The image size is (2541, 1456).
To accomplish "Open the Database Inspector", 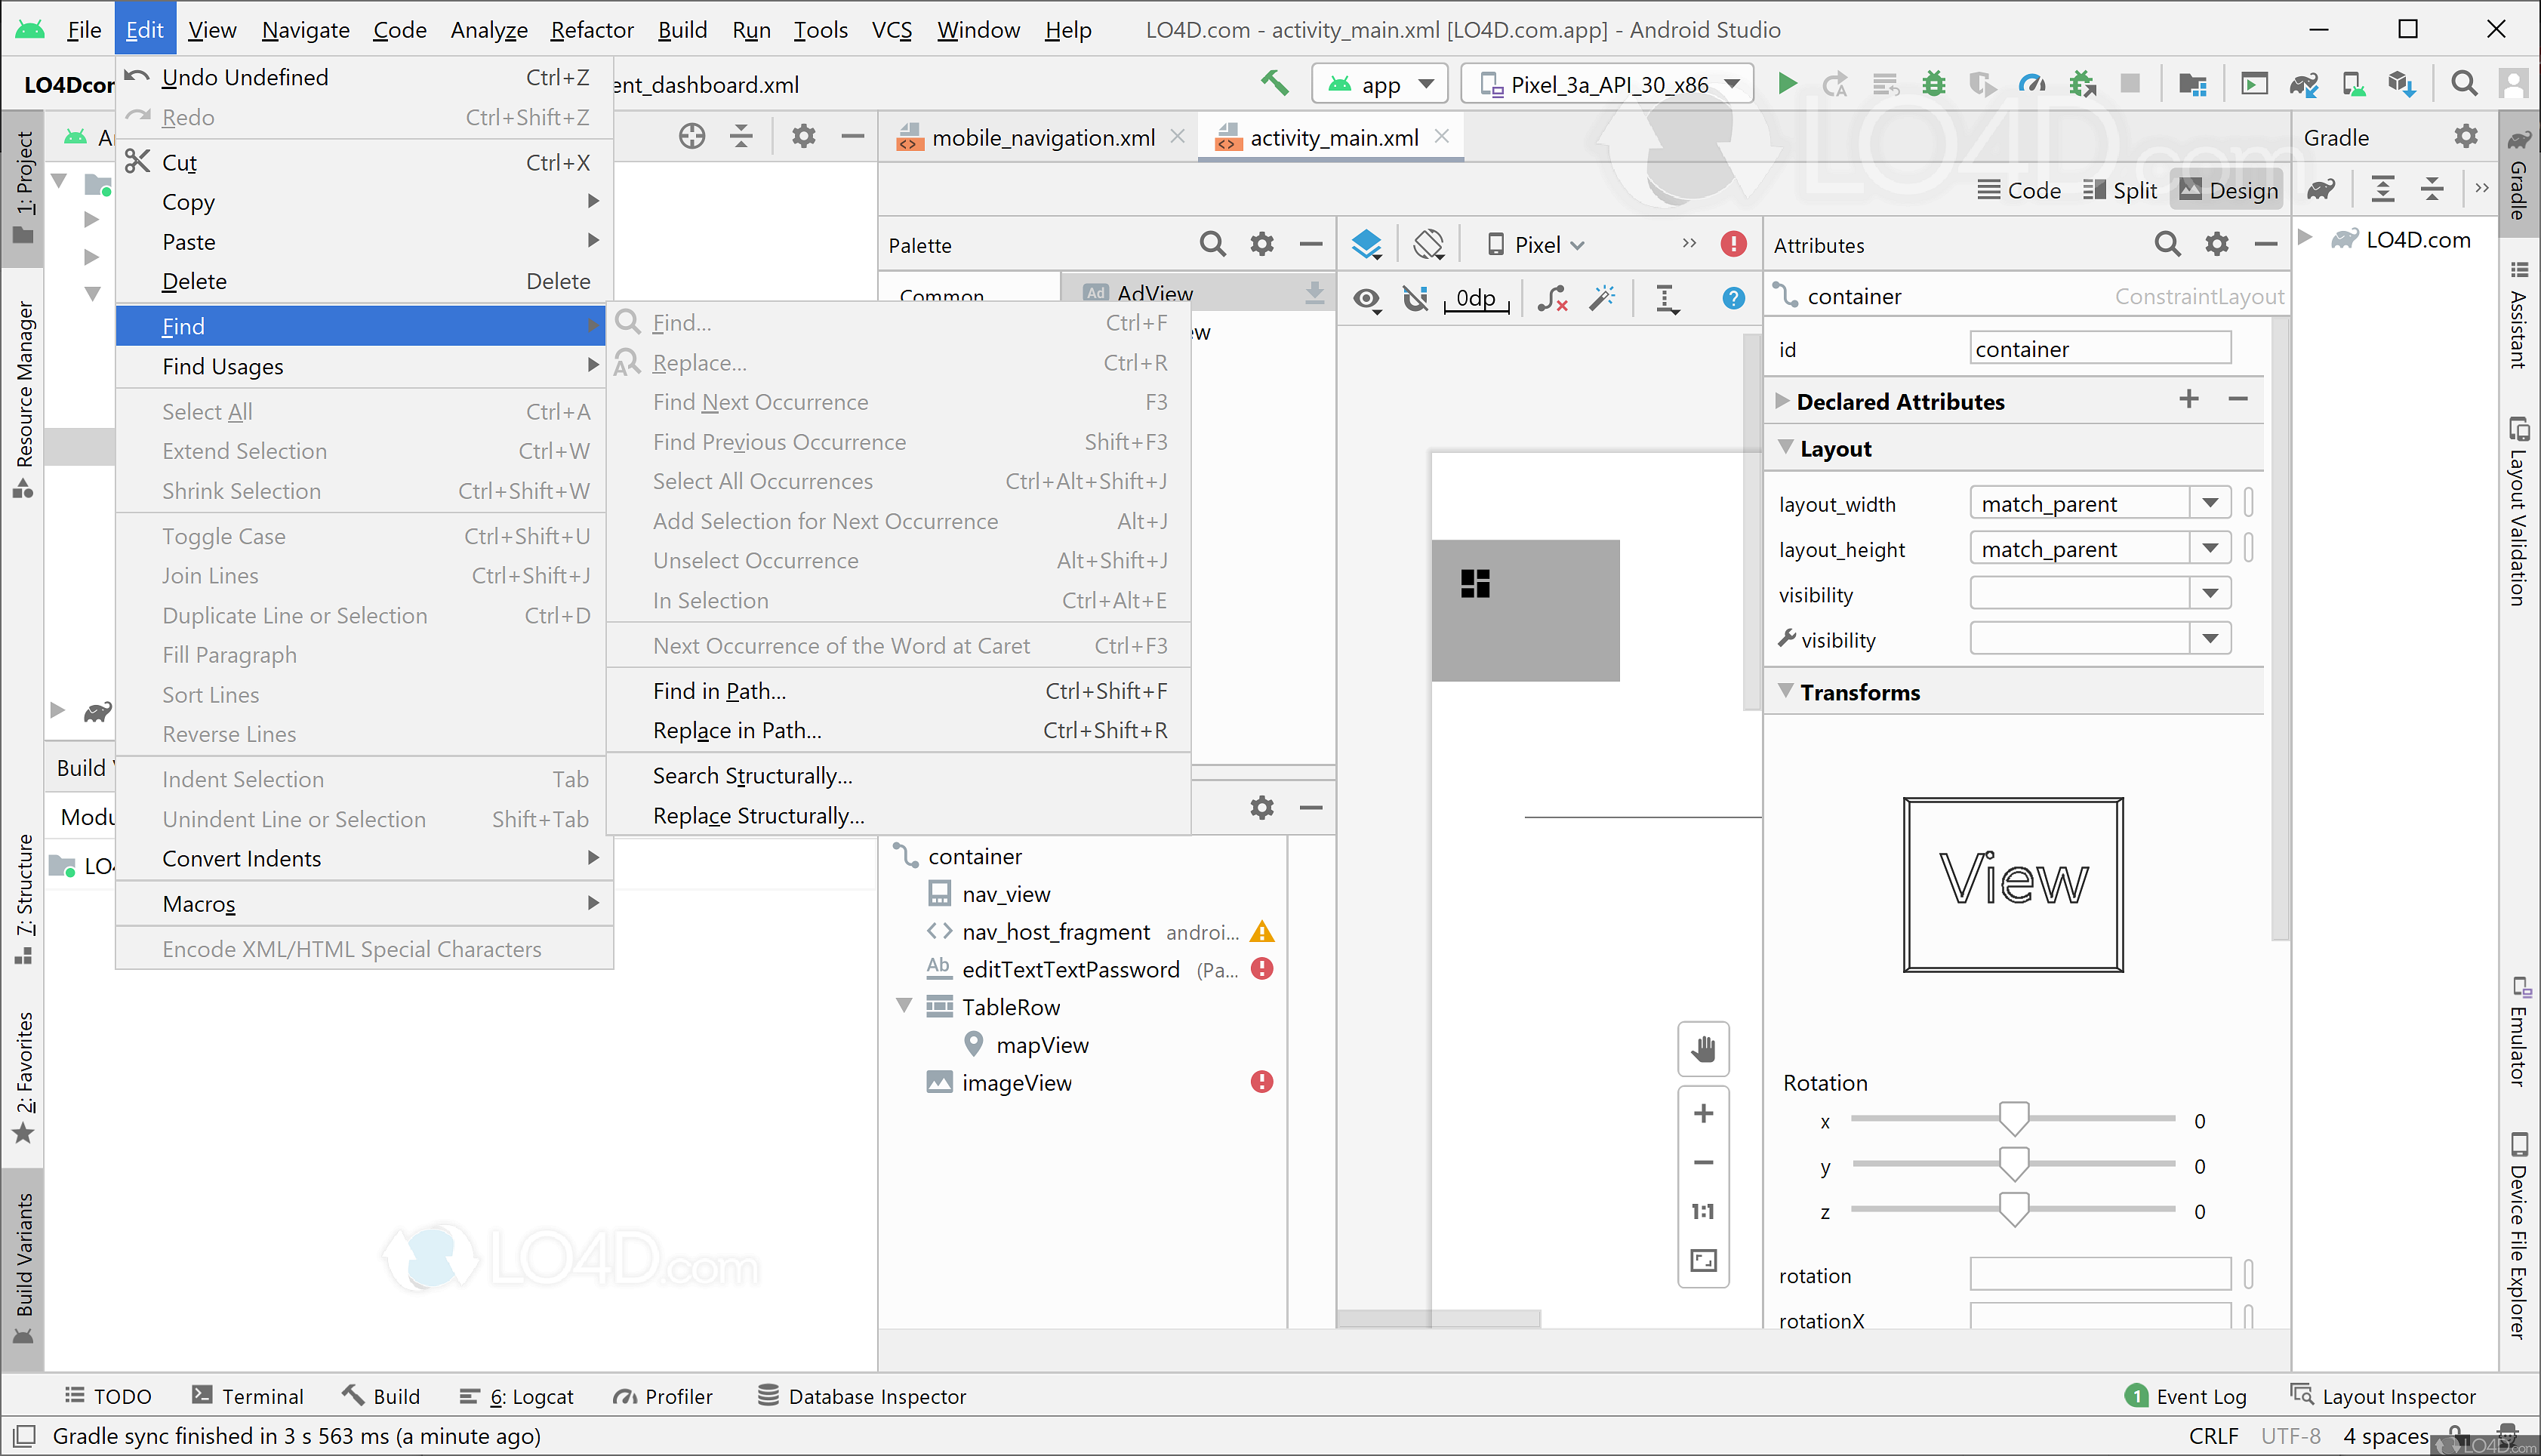I will [x=861, y=1396].
